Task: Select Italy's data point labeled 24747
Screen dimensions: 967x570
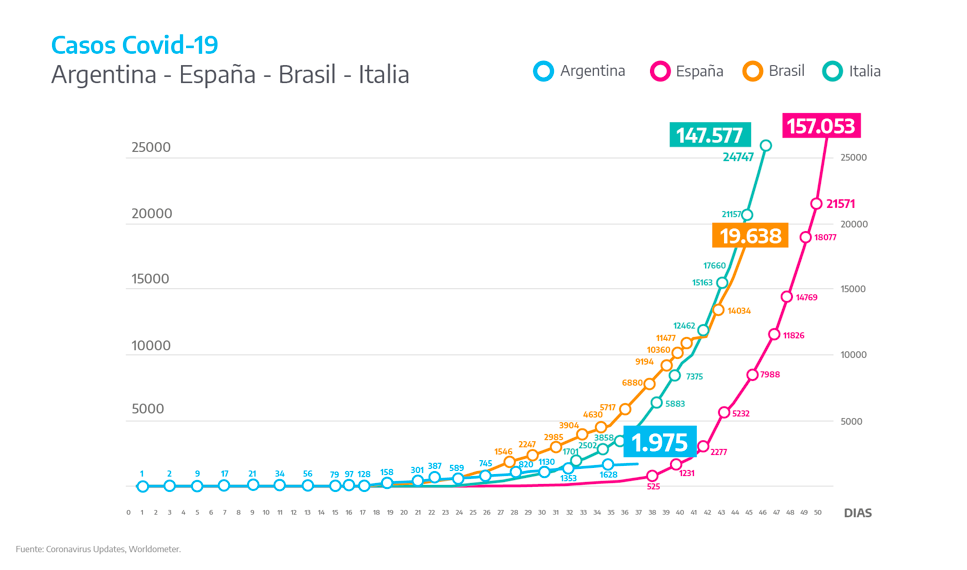Action: coord(766,146)
